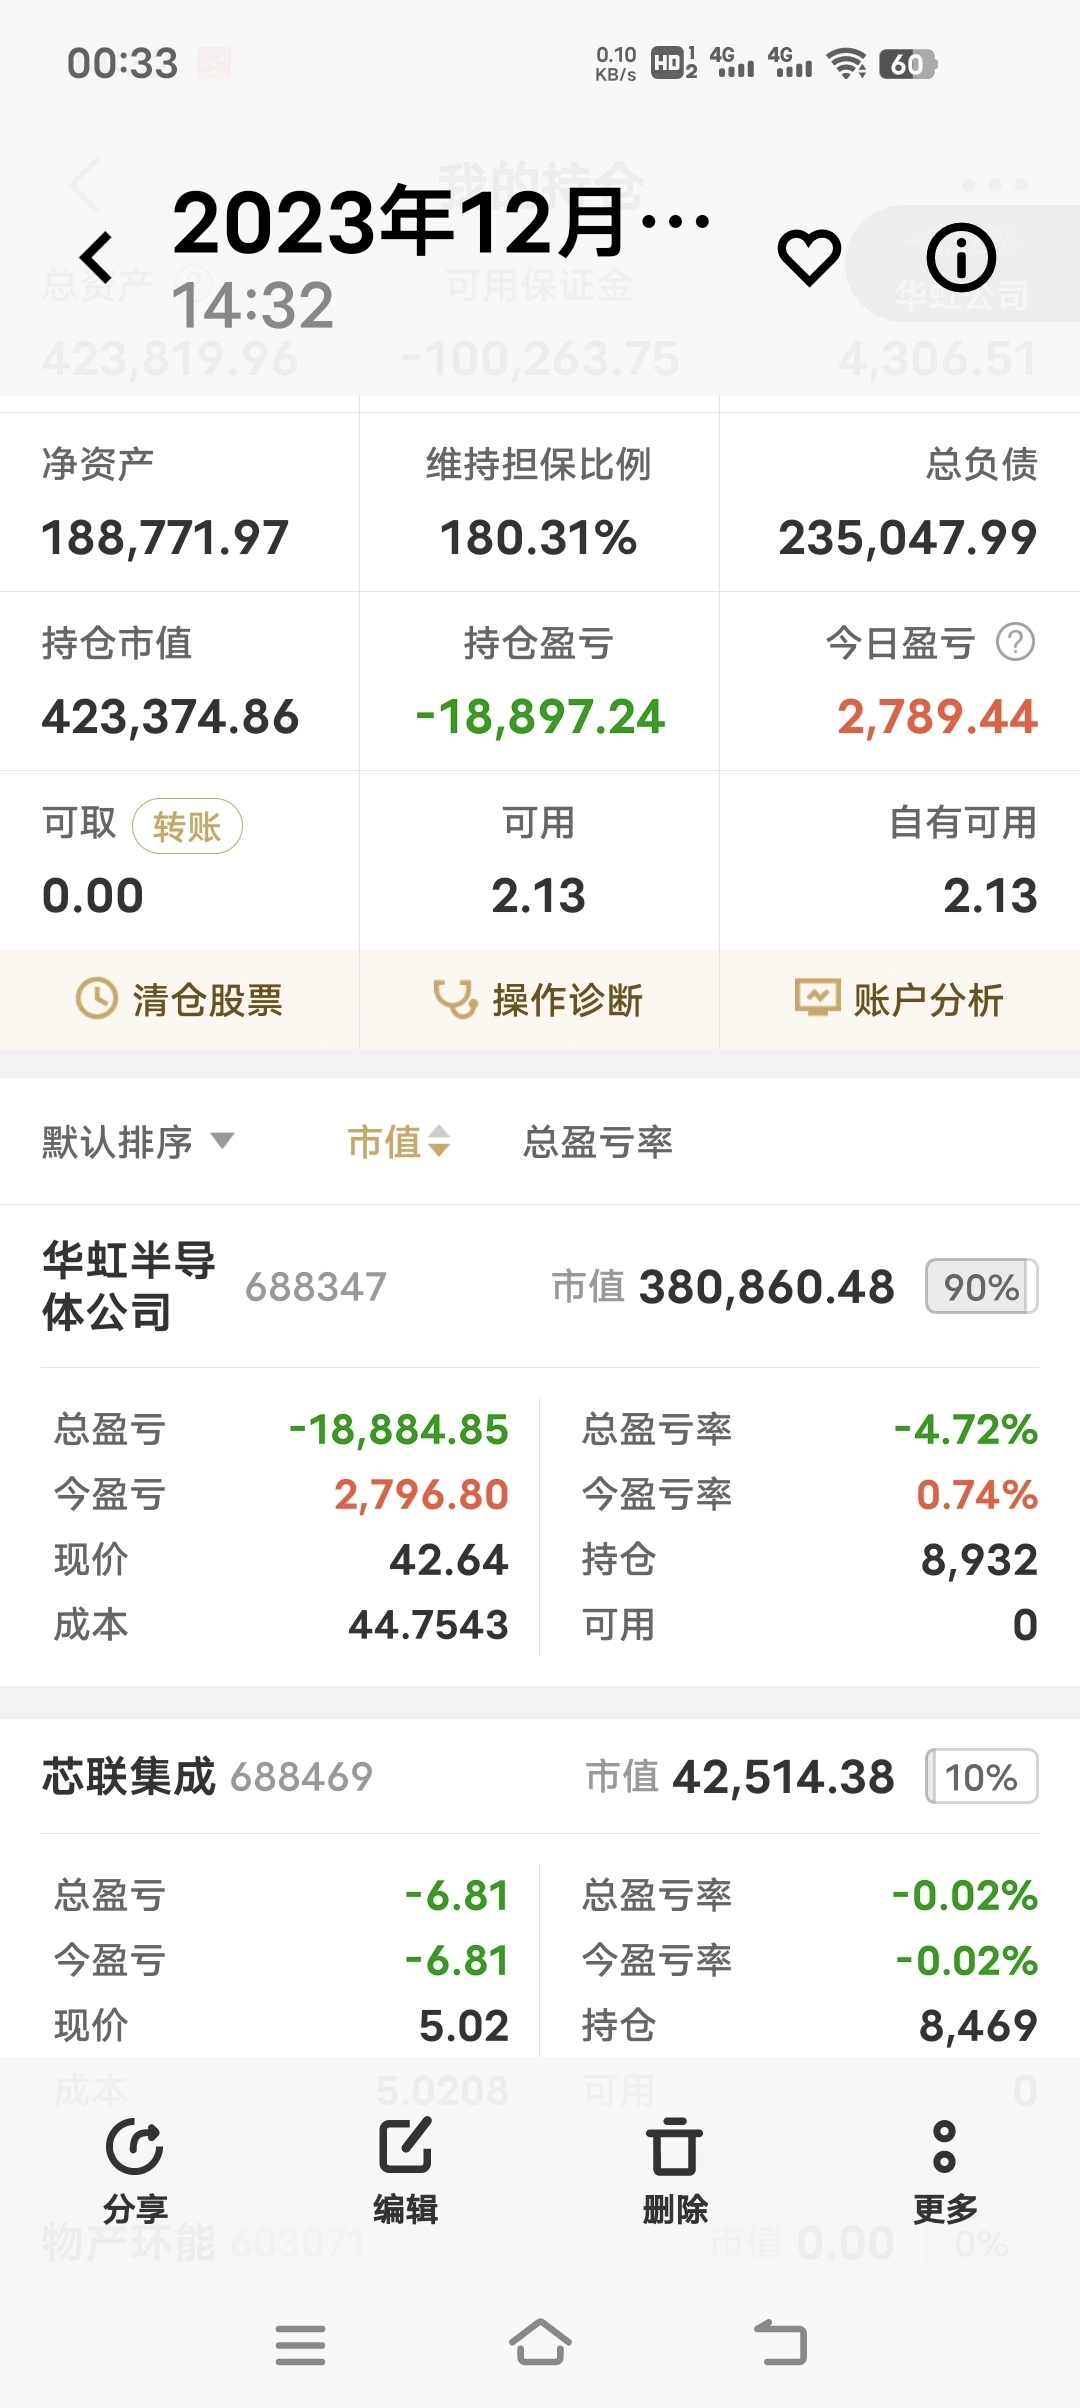
Task: Tap current price 5.02
Action: pos(464,2025)
